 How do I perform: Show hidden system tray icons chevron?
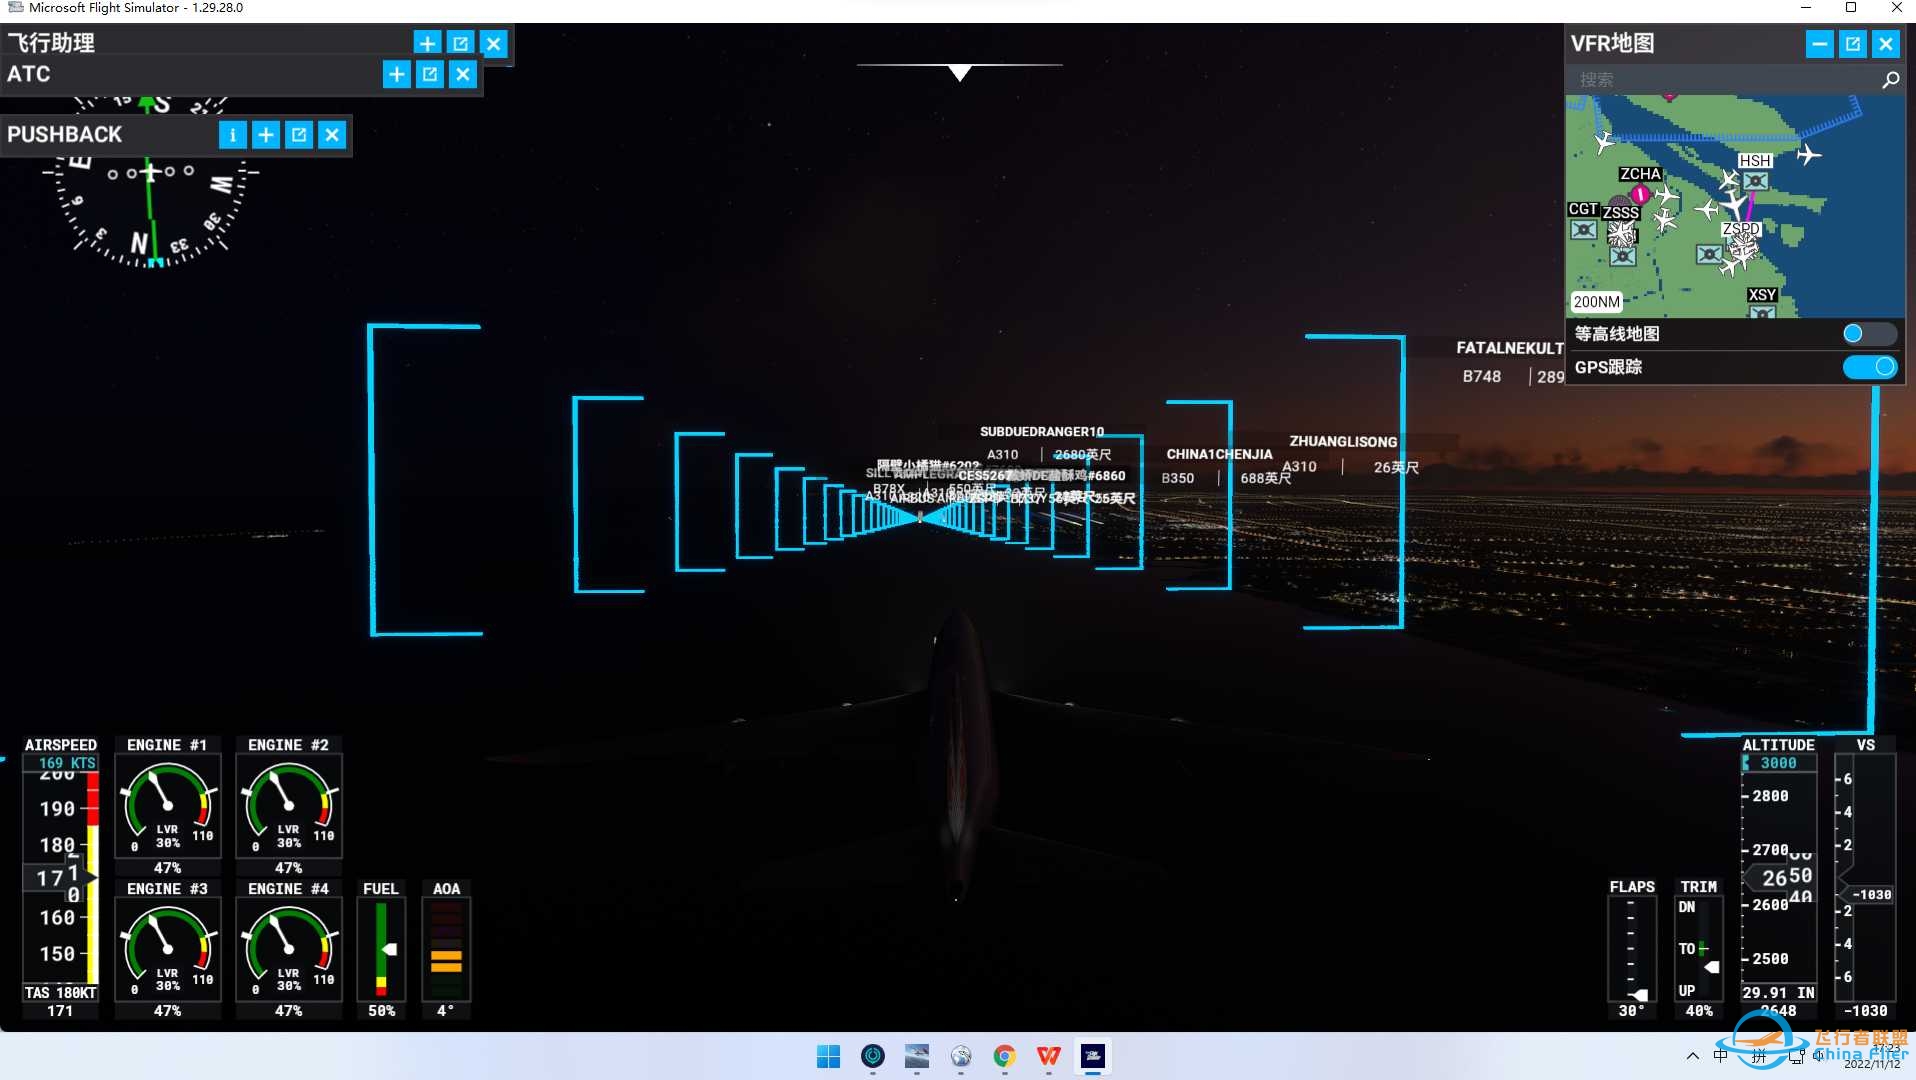1692,1056
